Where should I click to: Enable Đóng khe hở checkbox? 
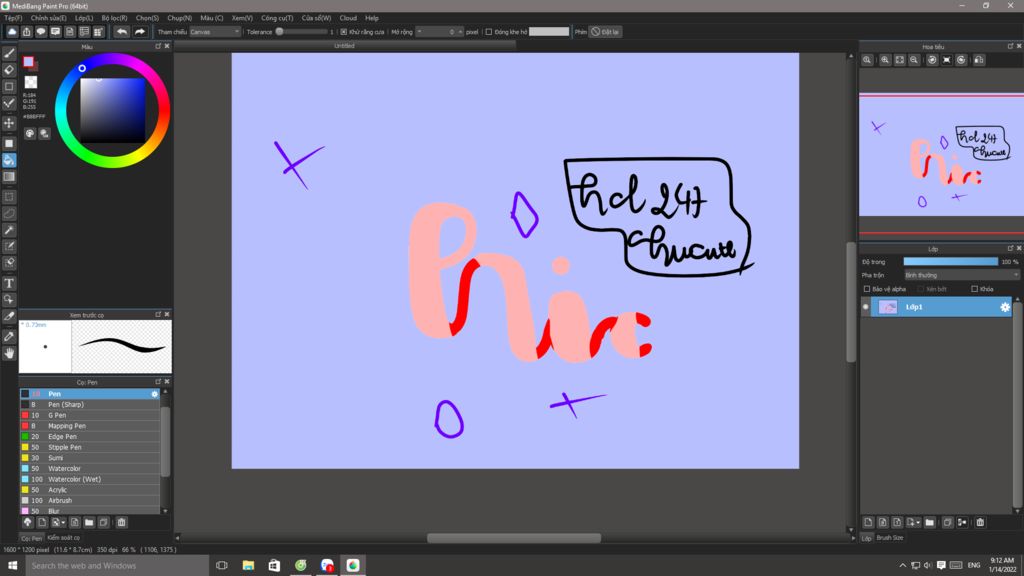[488, 31]
